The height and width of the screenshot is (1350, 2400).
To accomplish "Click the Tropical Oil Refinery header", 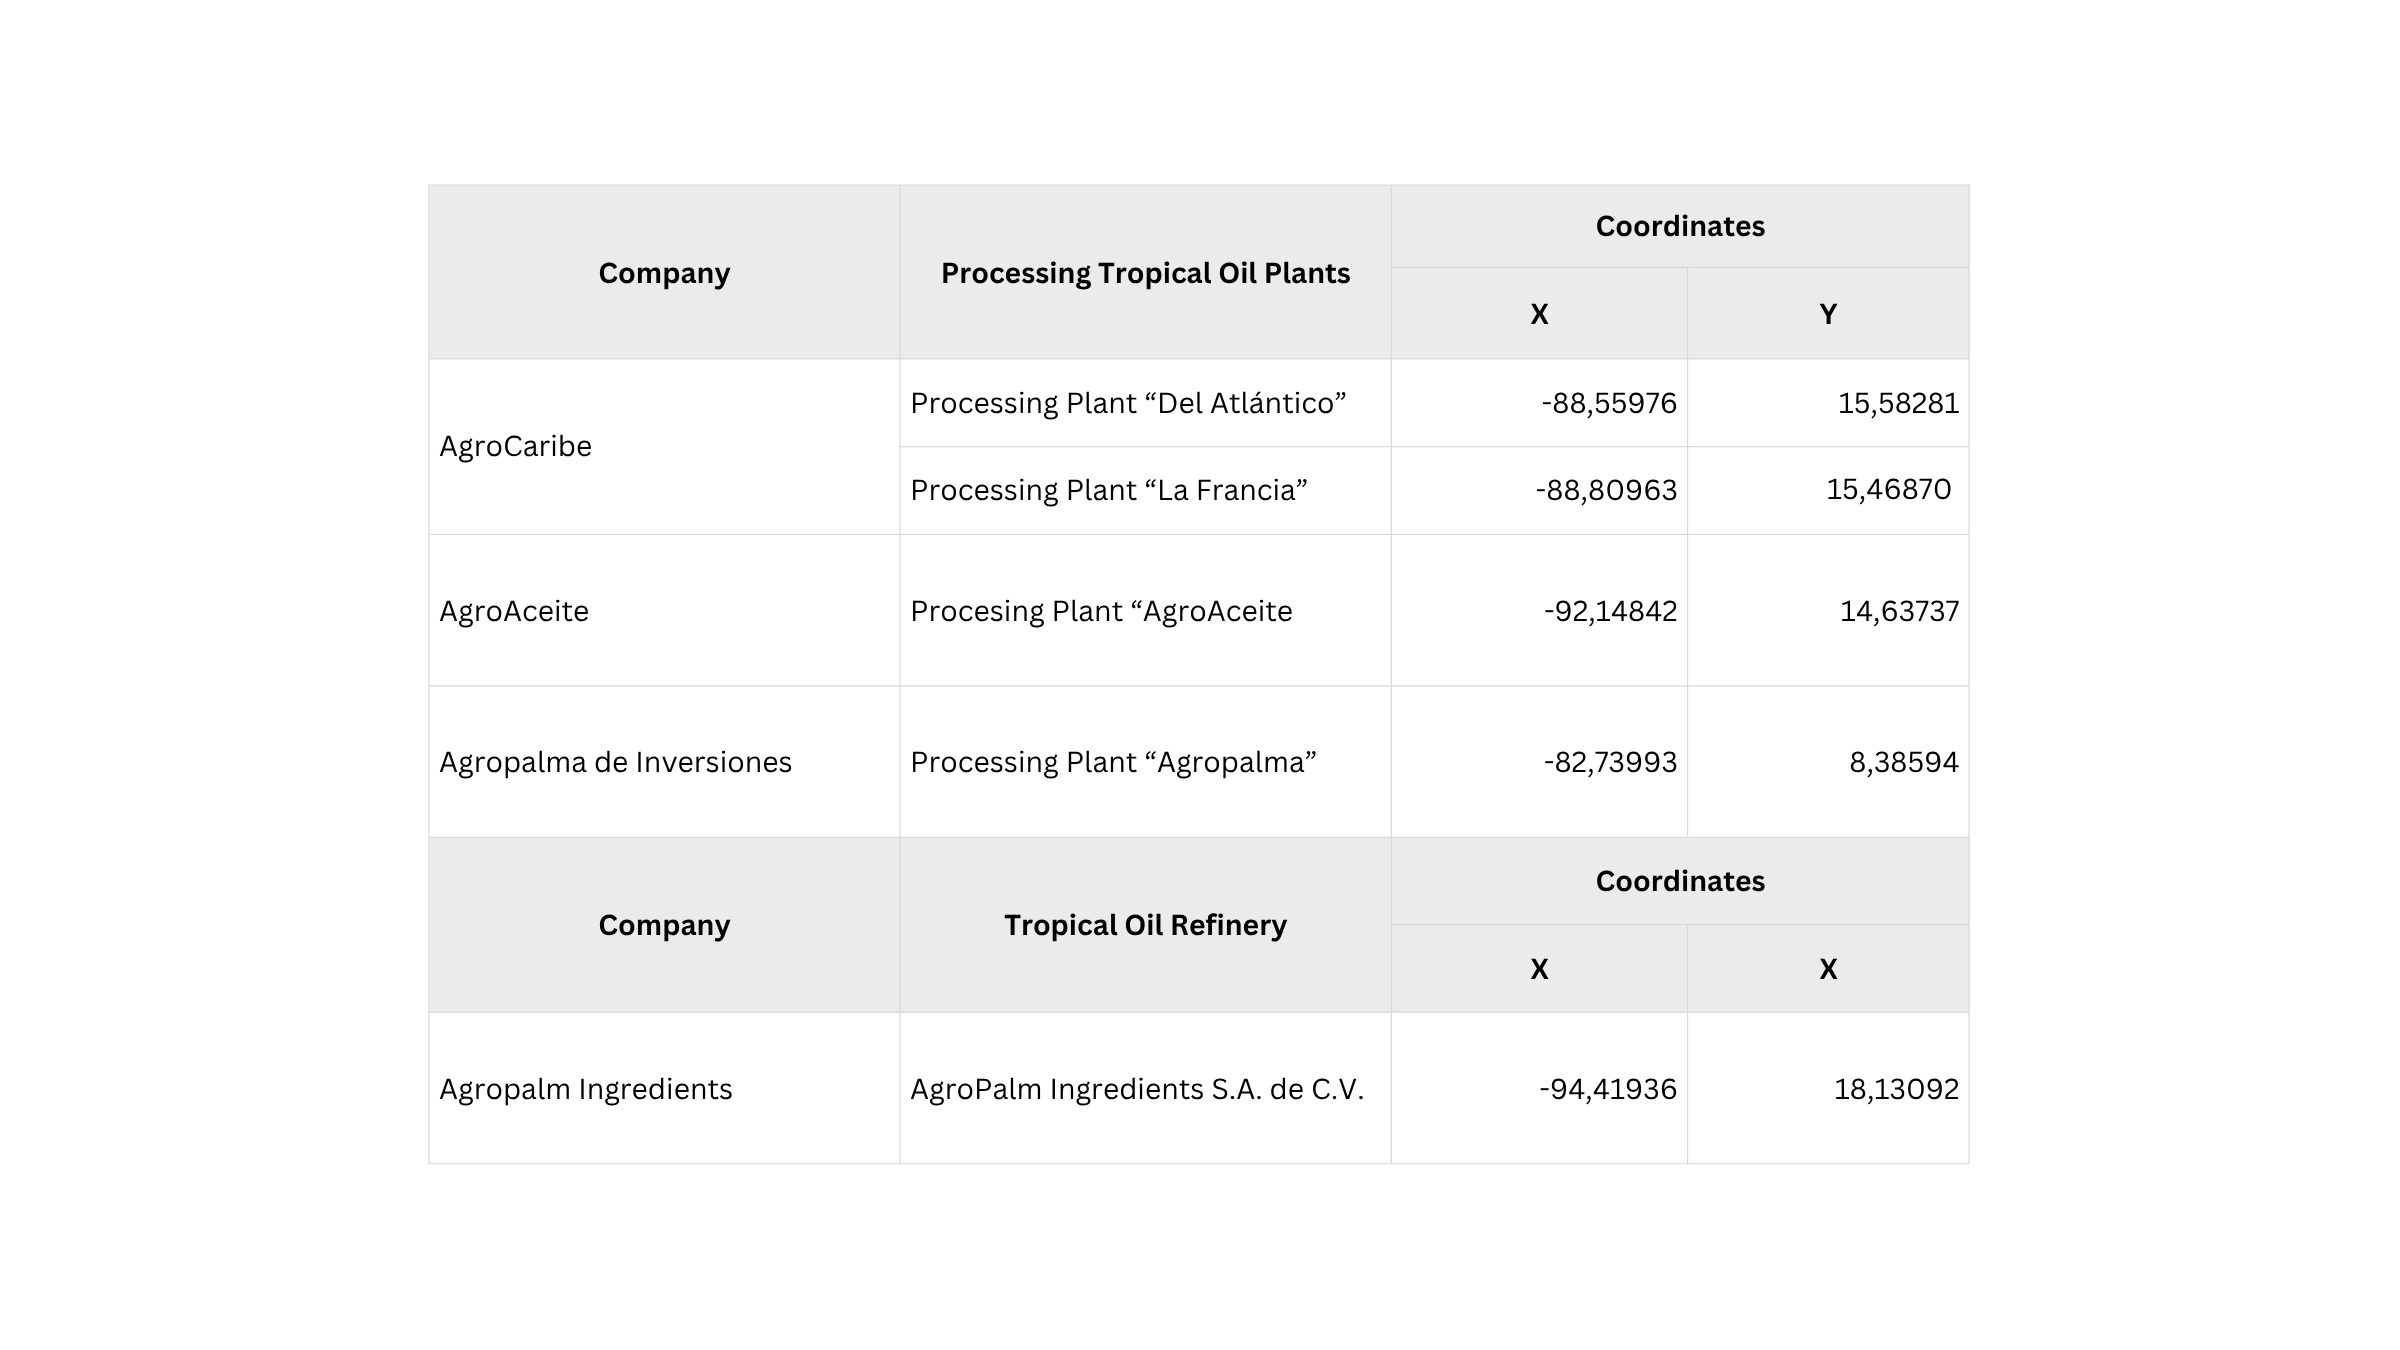I will [1145, 925].
